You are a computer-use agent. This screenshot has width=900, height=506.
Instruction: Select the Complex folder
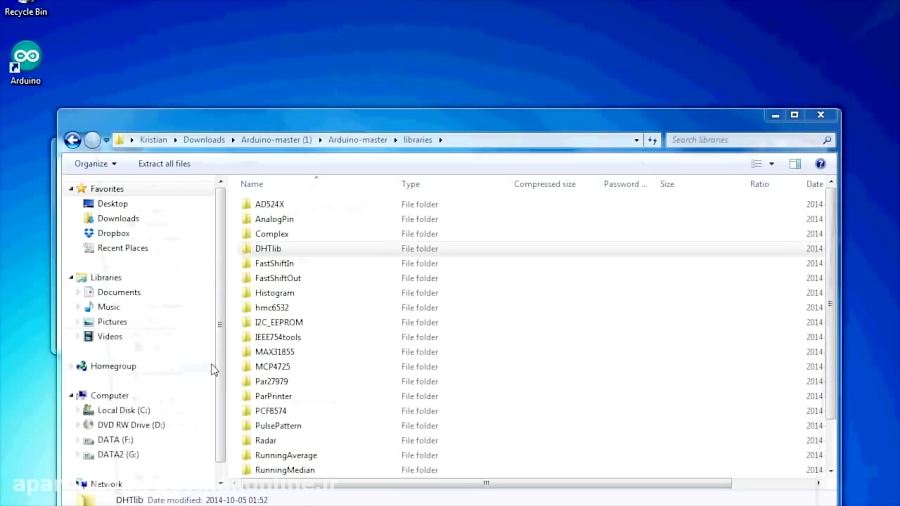271,234
